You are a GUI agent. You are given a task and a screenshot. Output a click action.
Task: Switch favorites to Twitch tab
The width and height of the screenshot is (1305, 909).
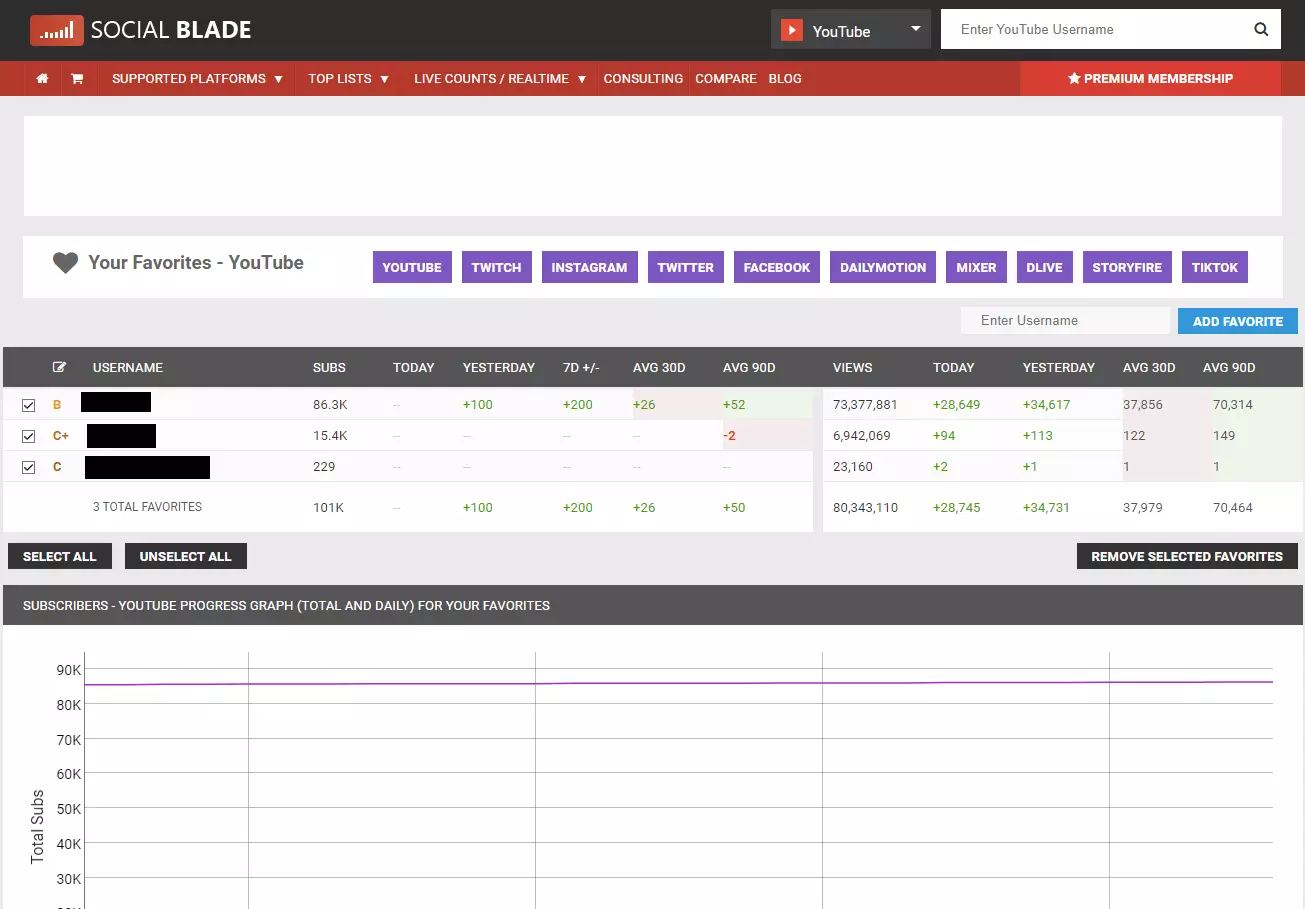pos(497,267)
